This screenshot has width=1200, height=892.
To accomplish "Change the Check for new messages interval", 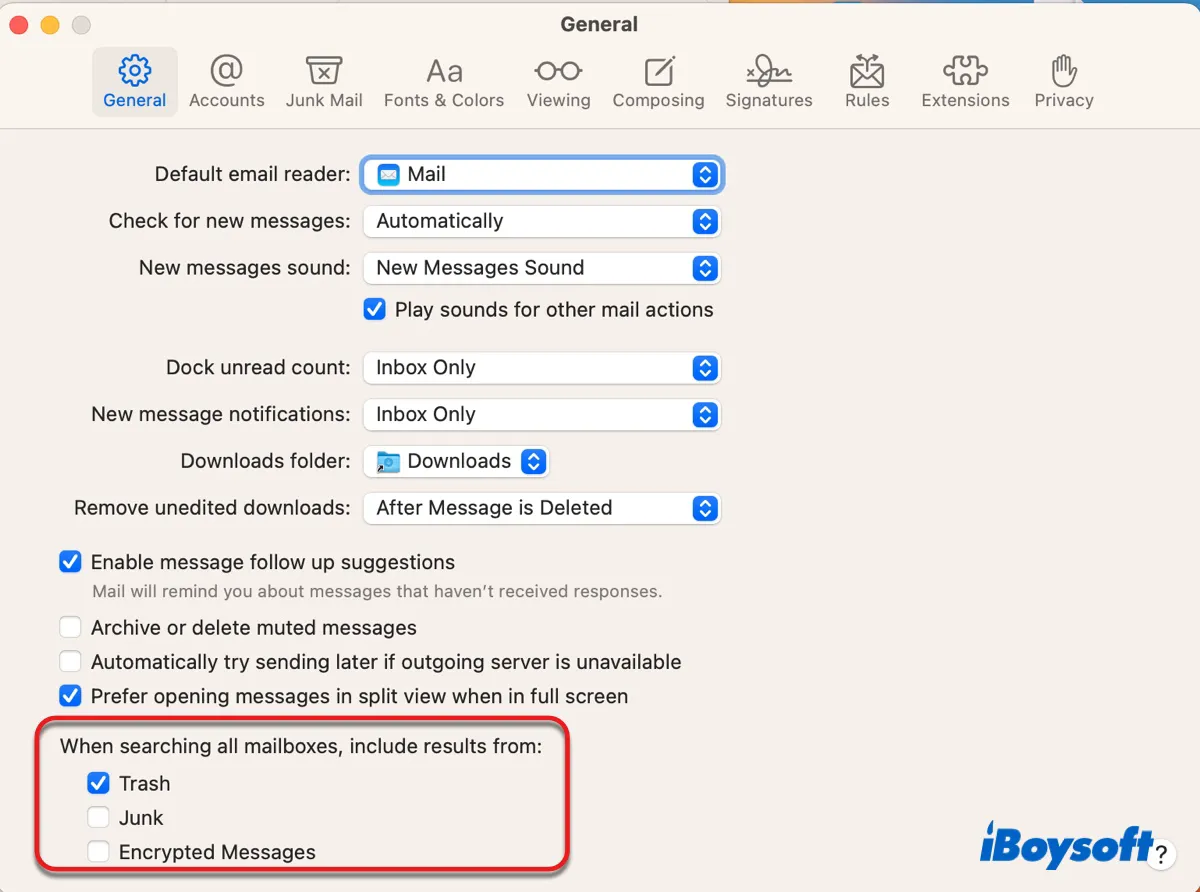I will tap(541, 221).
